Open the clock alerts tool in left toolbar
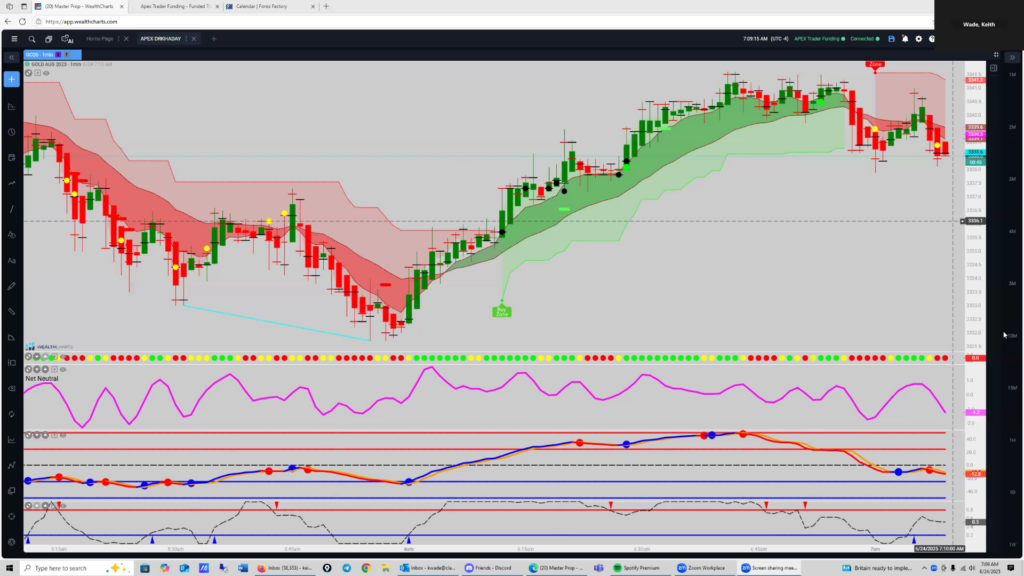Viewport: 1024px width, 576px height. 12,132
